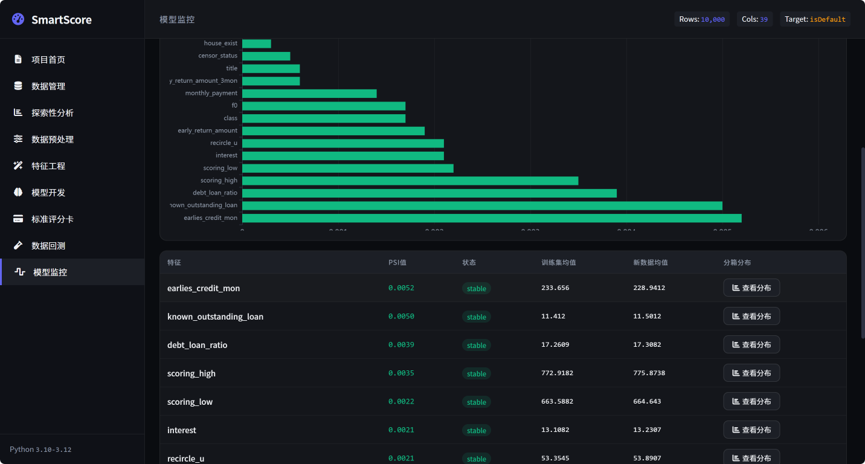Click feature name known_outstanding_loan in table
865x464 pixels.
(x=215, y=317)
